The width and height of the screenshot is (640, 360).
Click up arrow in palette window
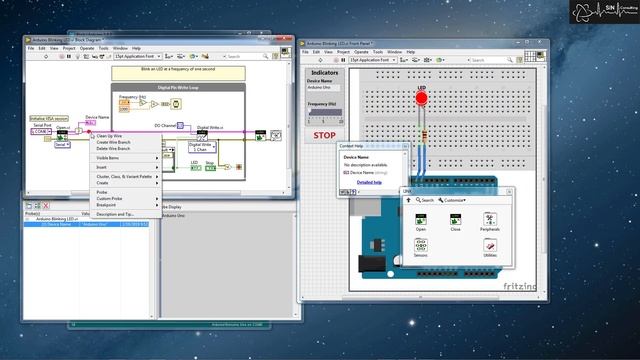pos(408,200)
